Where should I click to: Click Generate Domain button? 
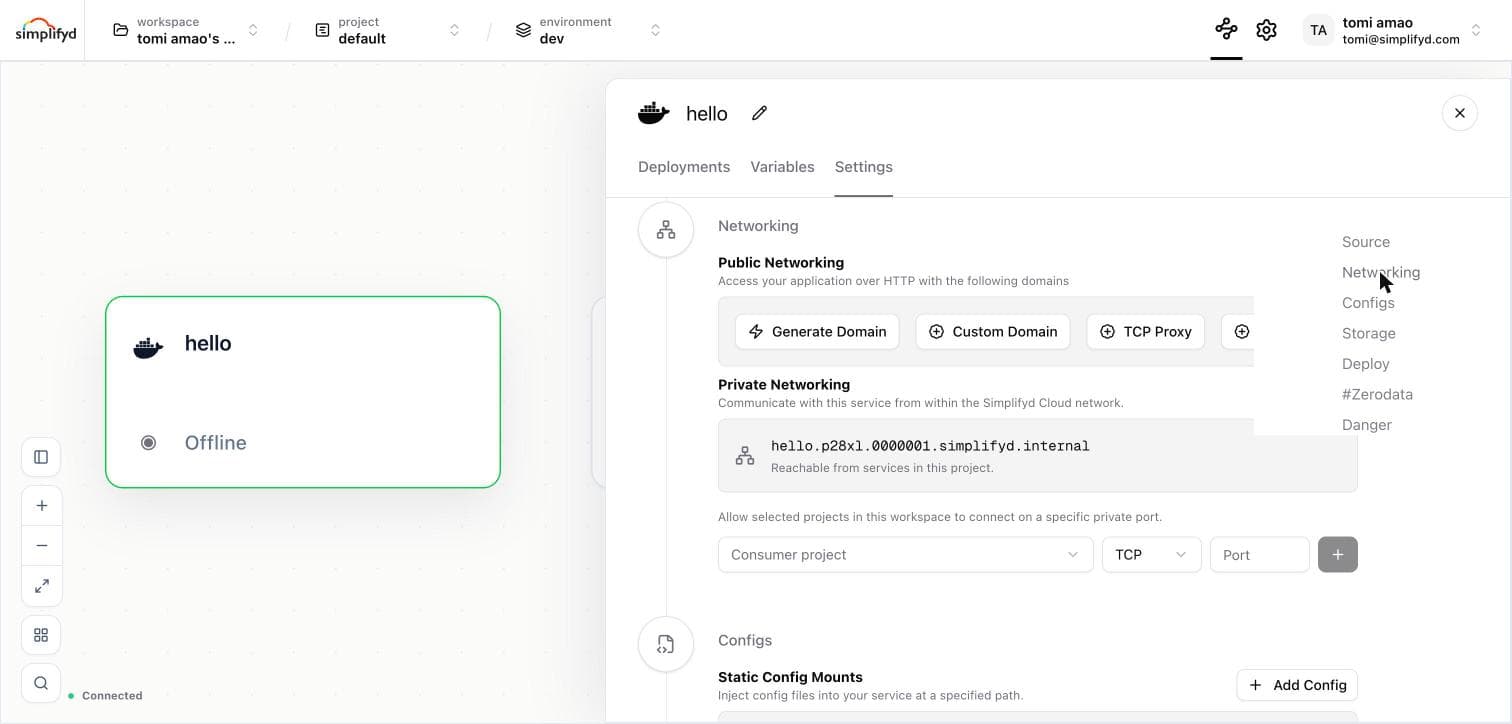pyautogui.click(x=817, y=331)
